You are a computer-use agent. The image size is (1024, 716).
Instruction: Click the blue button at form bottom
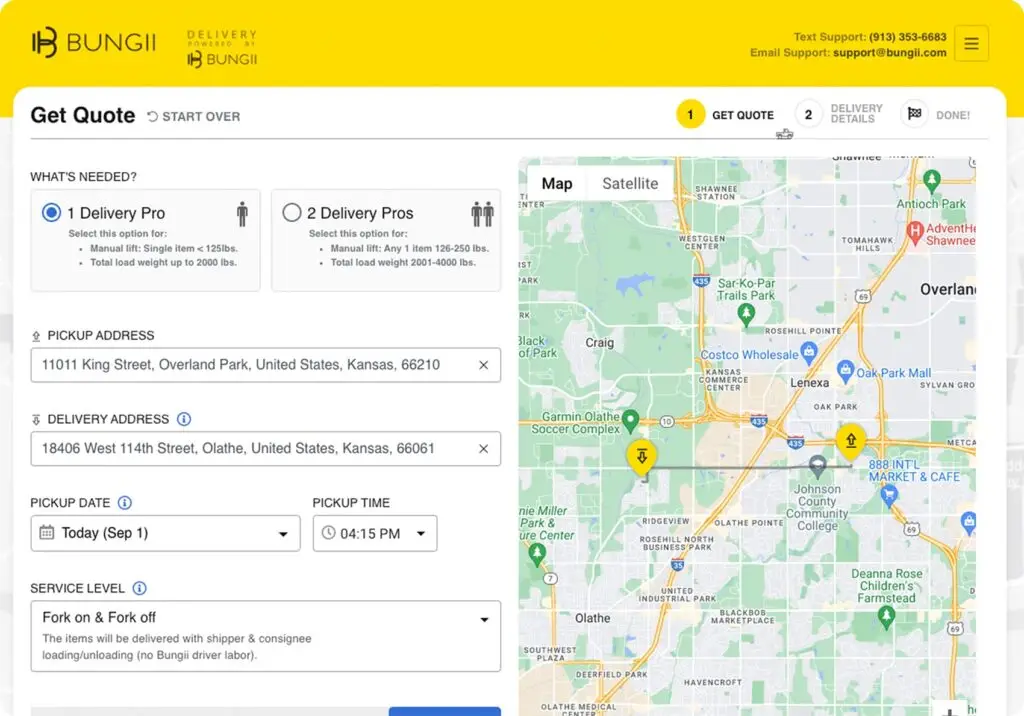click(x=445, y=711)
